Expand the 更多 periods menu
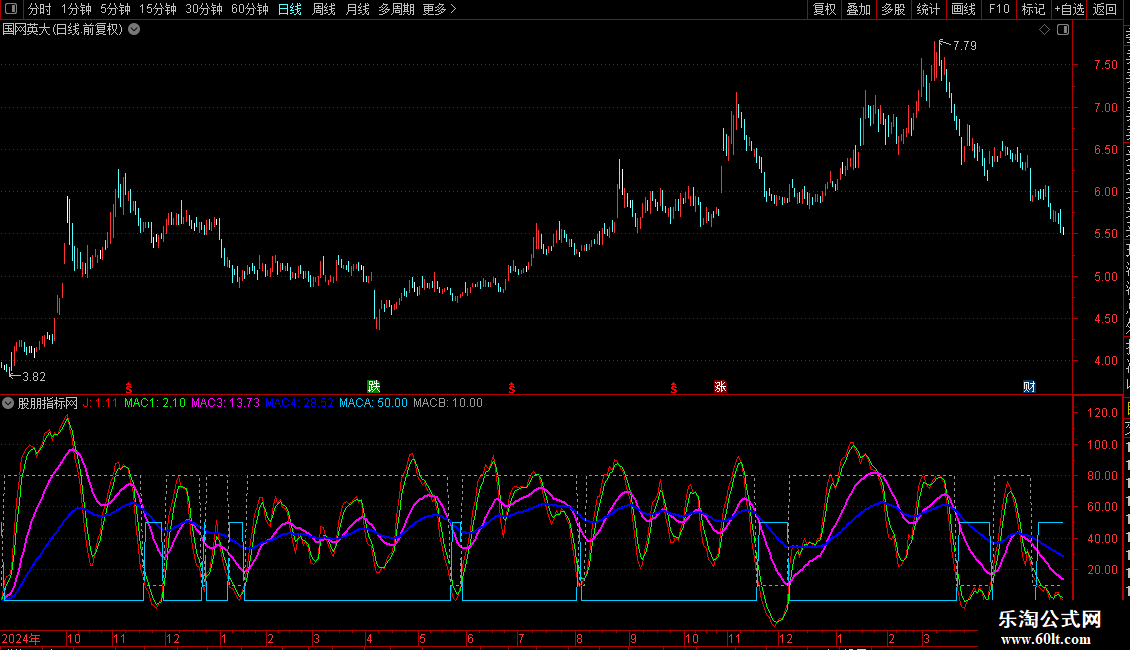The image size is (1130, 650). (439, 9)
